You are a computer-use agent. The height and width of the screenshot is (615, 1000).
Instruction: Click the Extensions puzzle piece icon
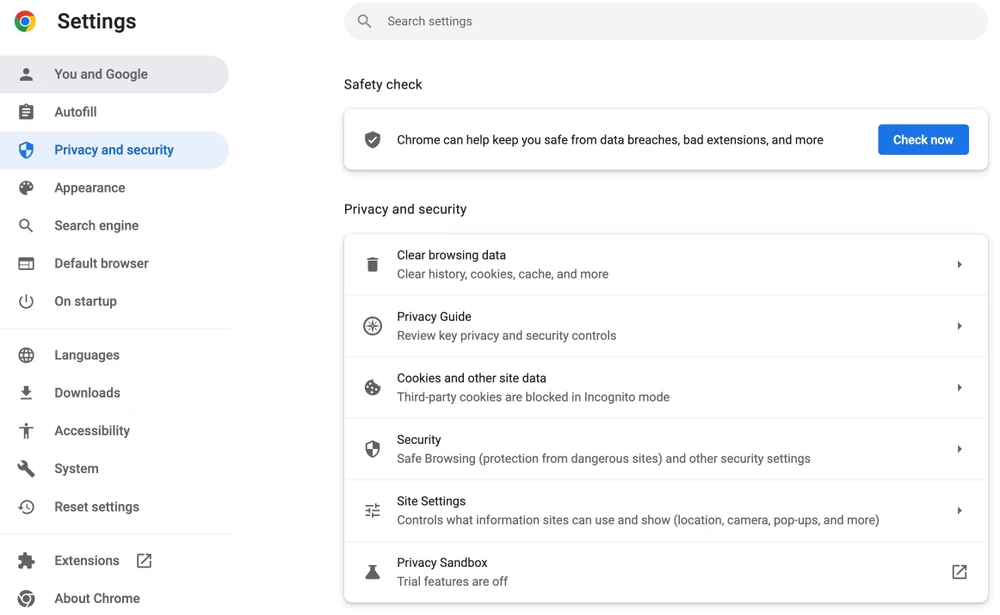[26, 561]
